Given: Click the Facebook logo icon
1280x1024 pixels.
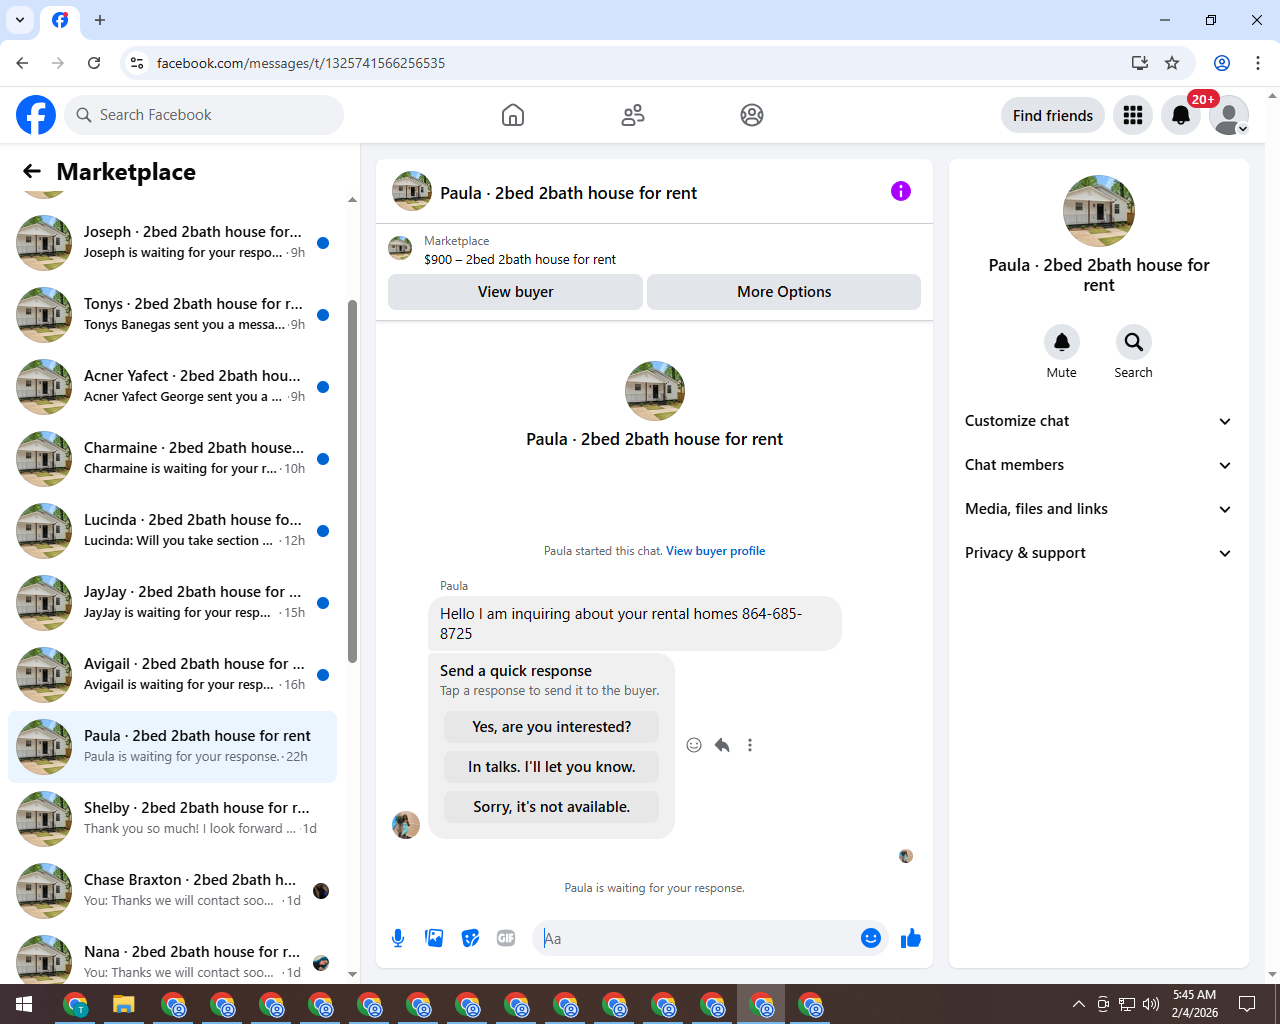Looking at the screenshot, I should click(x=36, y=115).
